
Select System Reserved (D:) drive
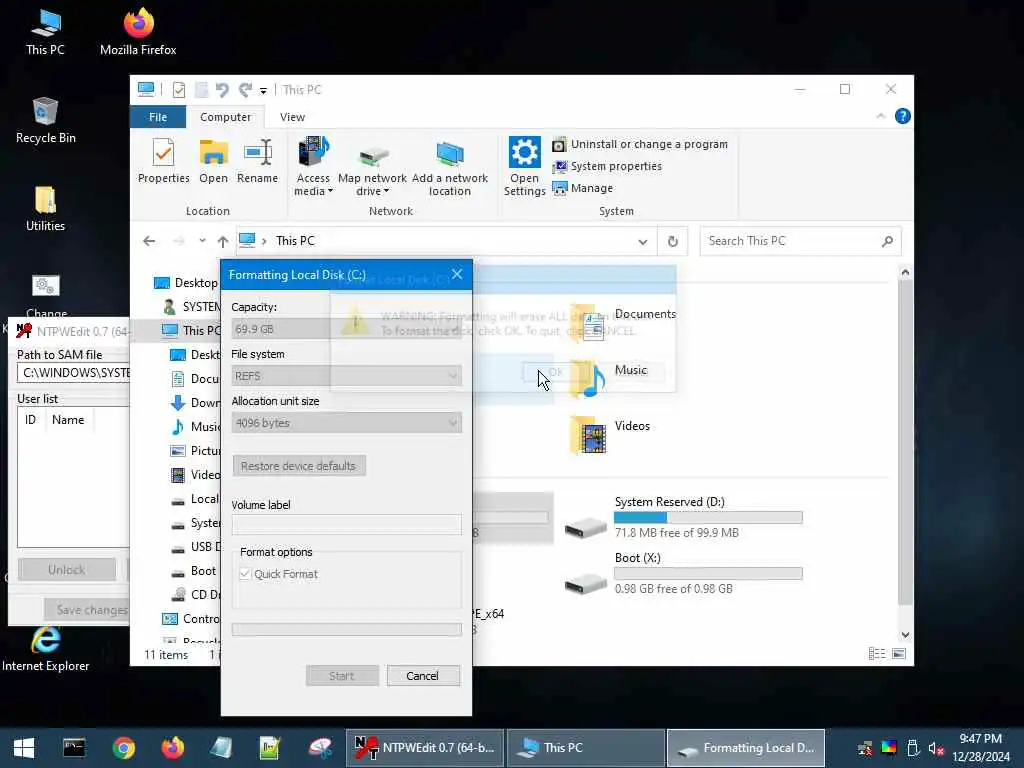coord(683,517)
